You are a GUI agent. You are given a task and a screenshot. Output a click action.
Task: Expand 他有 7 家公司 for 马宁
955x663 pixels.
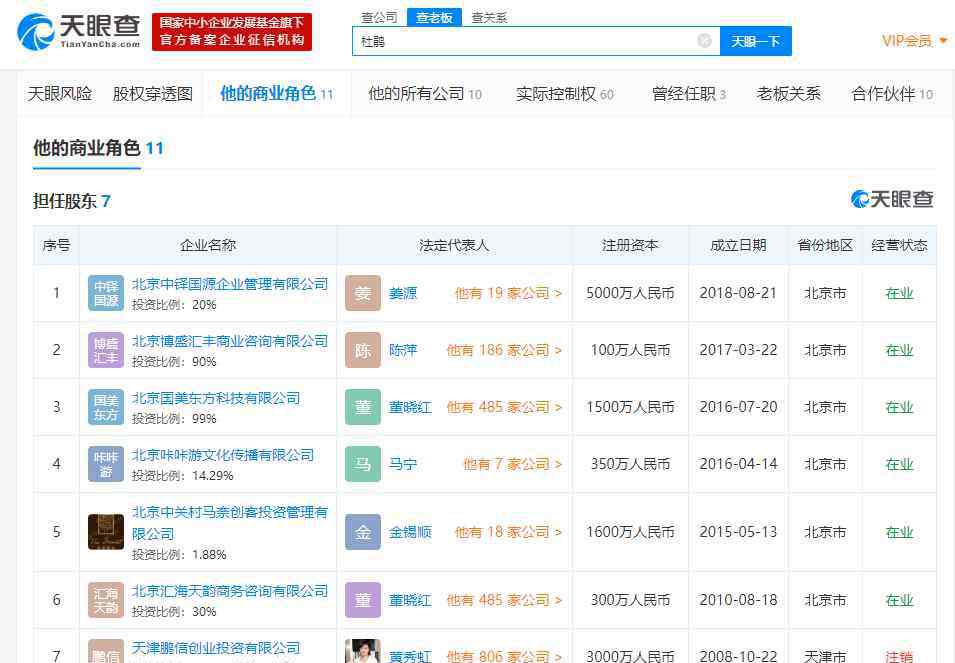point(512,465)
